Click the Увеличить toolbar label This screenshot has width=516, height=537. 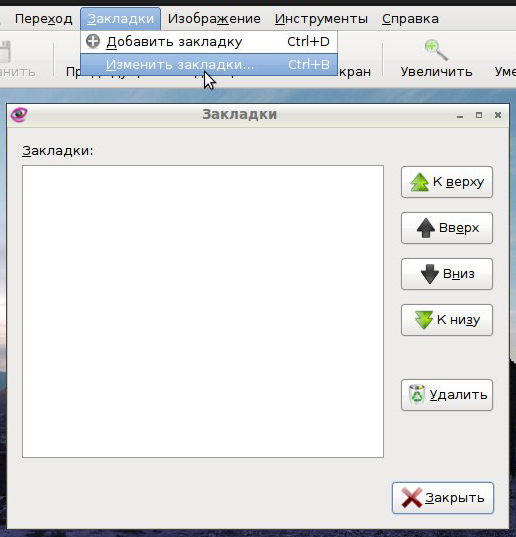pos(436,72)
